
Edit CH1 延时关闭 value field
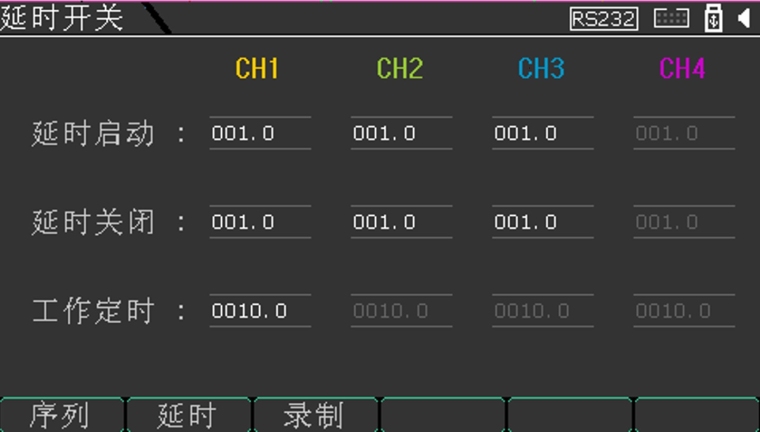pyautogui.click(x=260, y=222)
